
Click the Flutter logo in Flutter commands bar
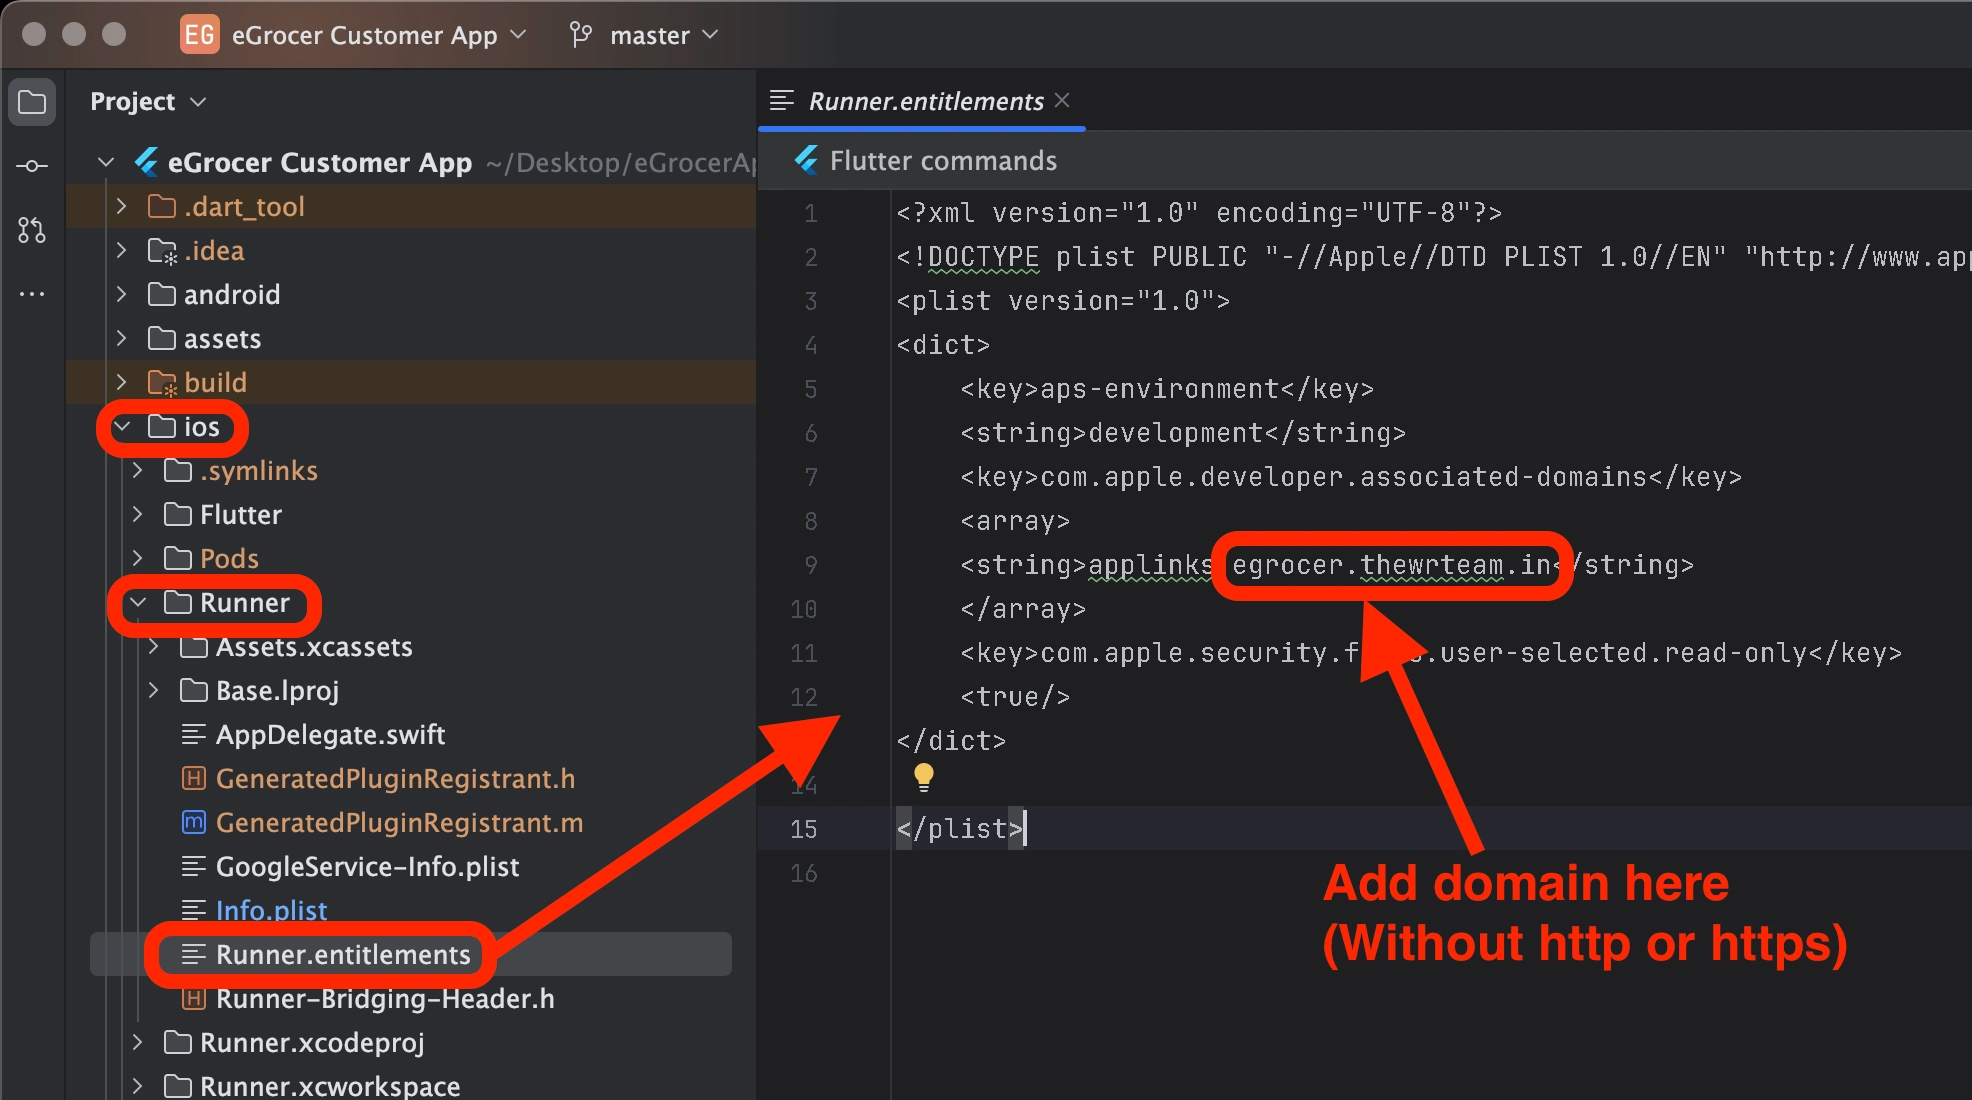pos(806,160)
